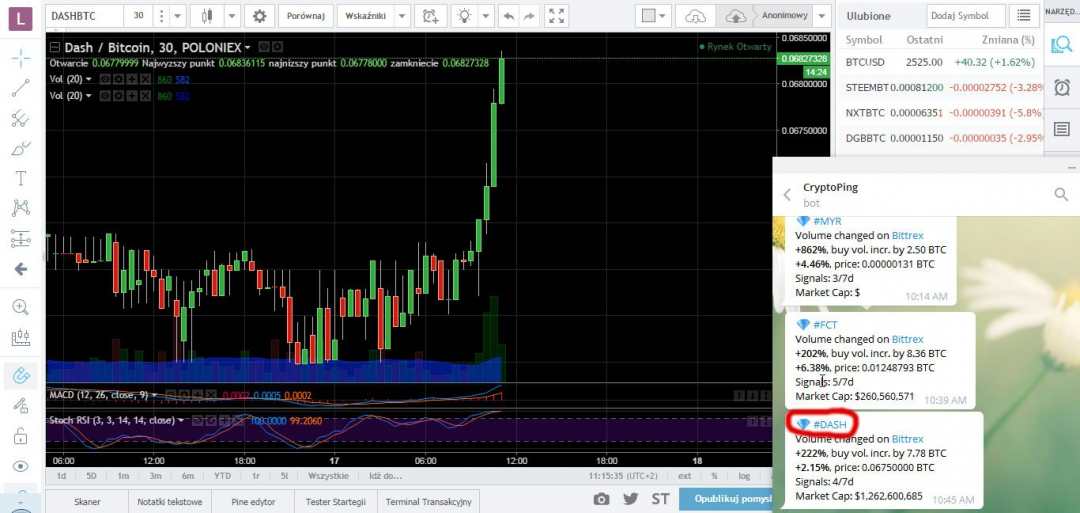Screen dimensions: 1080x513
Task: Expand the Anonimowy layout dropdown
Action: point(821,16)
